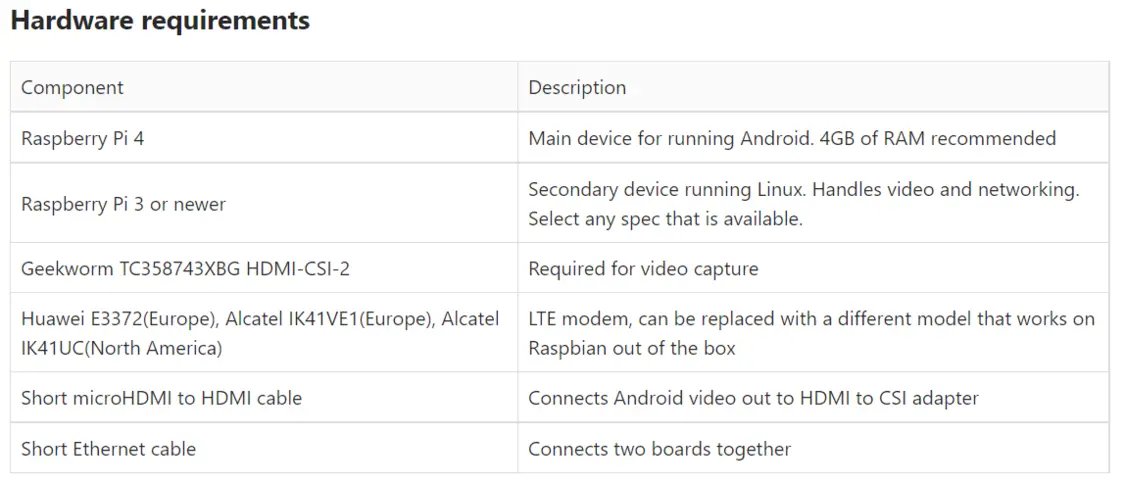The height and width of the screenshot is (483, 1125).
Task: Select the Short microHDMI to HDMI cable cell
Action: (161, 398)
